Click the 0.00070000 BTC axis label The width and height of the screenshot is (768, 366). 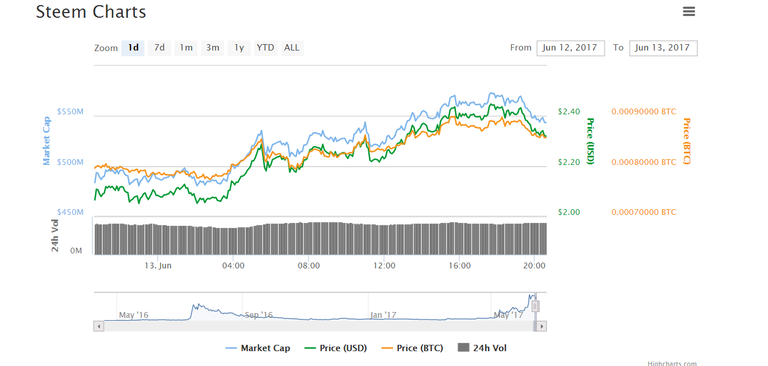click(644, 212)
